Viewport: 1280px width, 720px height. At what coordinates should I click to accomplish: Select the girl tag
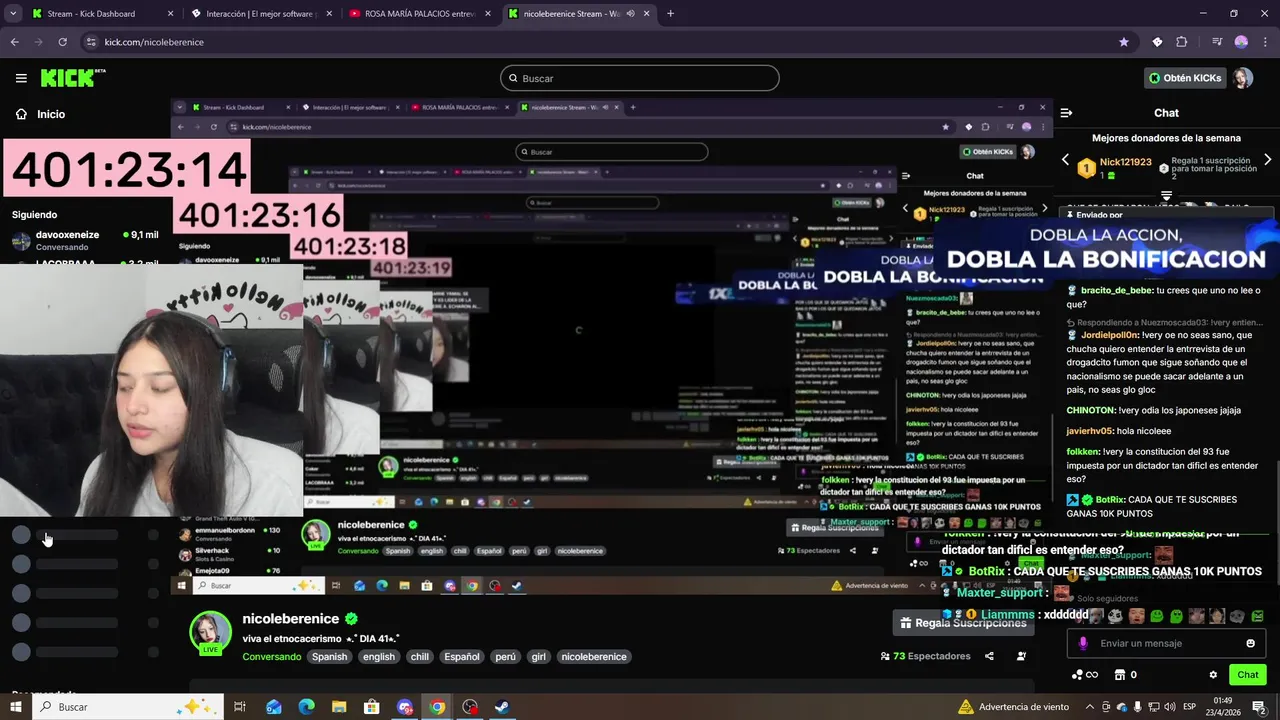(539, 657)
